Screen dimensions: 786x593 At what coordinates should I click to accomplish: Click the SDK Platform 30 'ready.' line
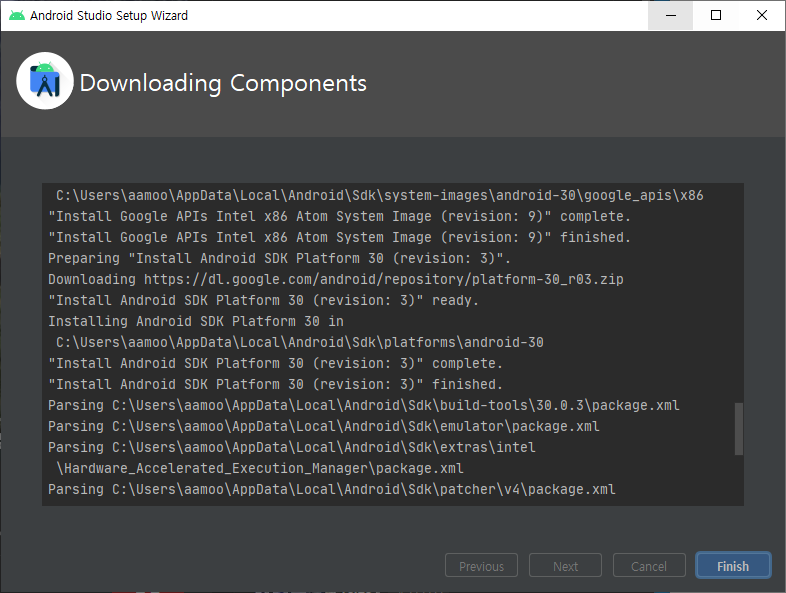pyautogui.click(x=264, y=300)
